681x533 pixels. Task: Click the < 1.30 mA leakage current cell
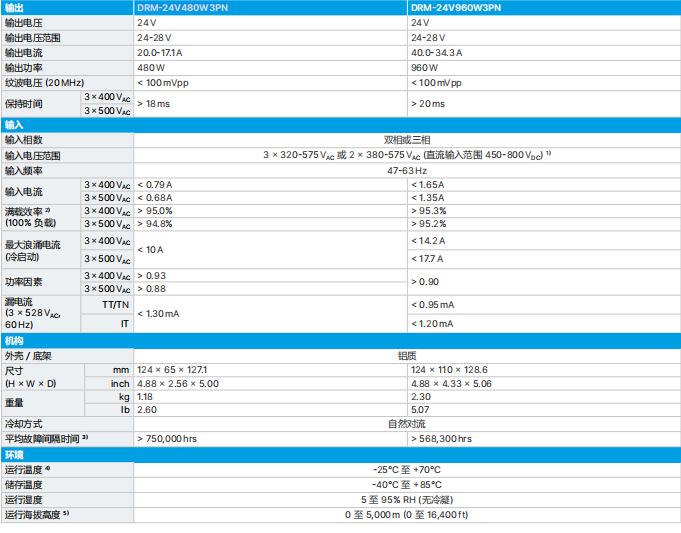(158, 313)
